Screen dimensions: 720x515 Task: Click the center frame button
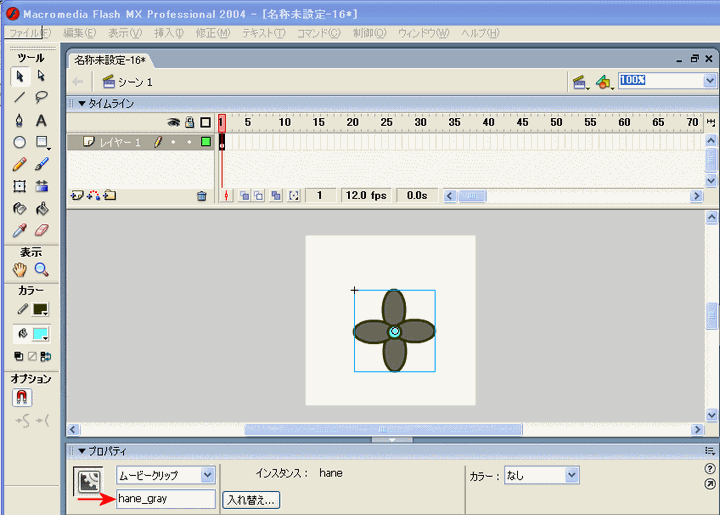coord(226,196)
